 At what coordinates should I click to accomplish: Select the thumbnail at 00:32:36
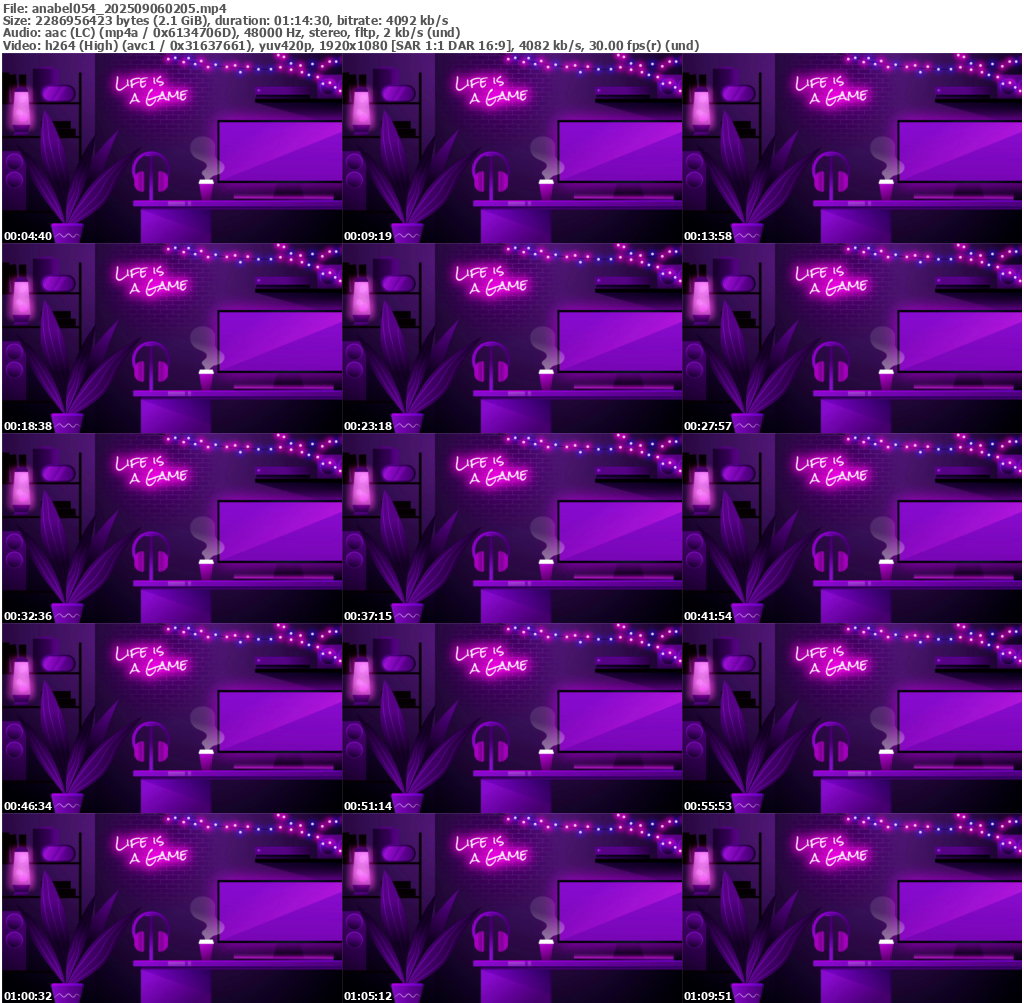172,528
